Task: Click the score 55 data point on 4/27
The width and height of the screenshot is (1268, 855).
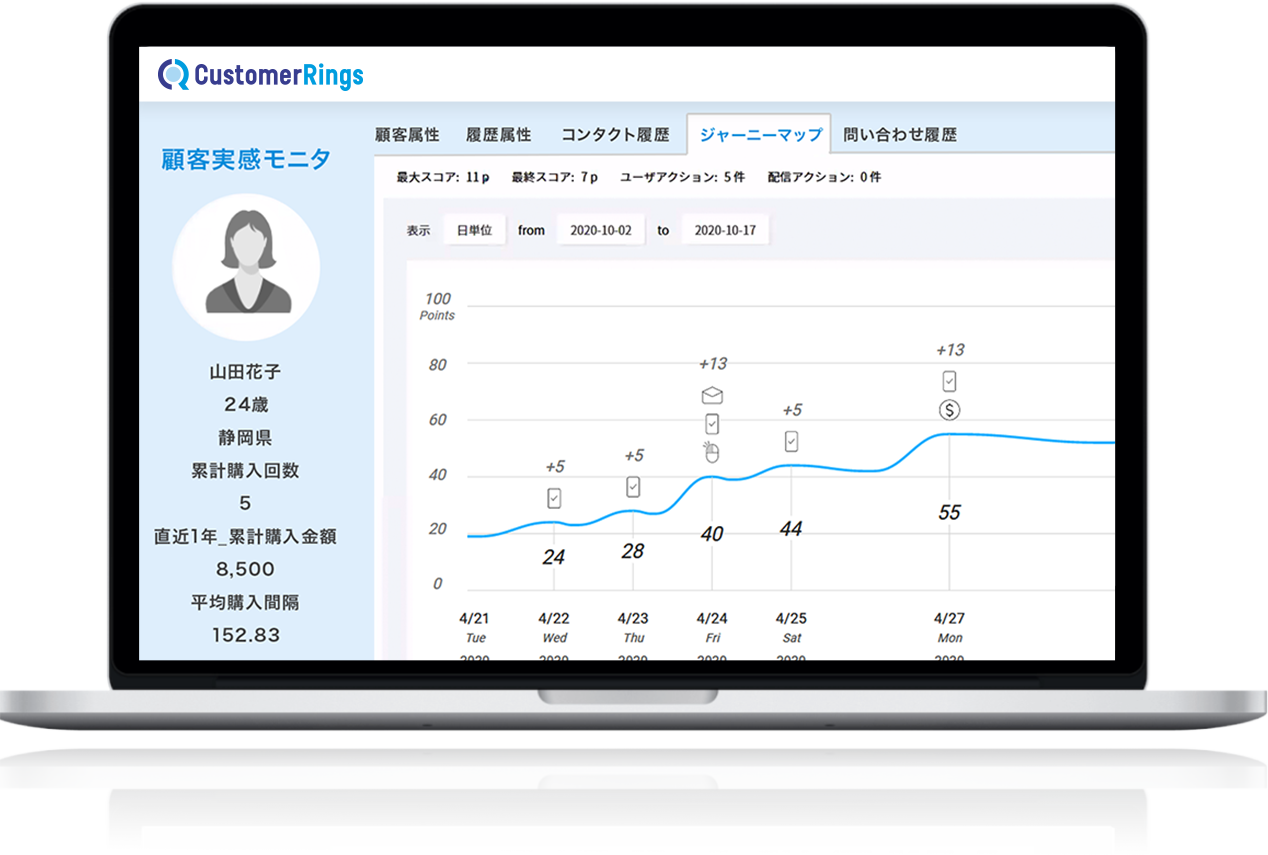Action: [x=949, y=435]
